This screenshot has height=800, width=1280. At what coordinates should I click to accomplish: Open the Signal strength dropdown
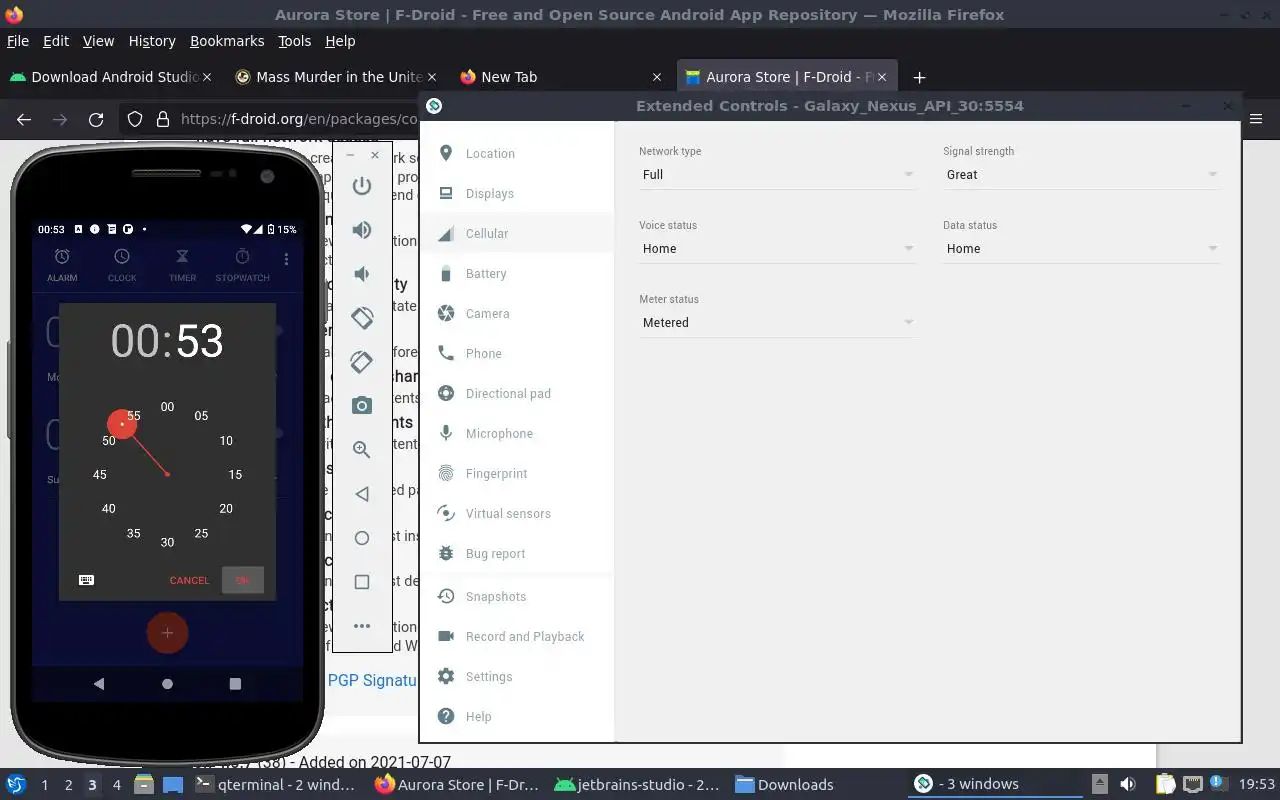coord(1081,175)
